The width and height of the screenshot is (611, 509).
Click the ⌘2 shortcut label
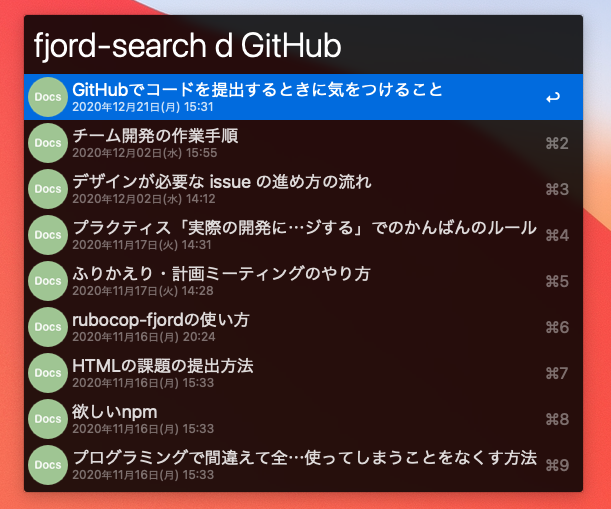[x=557, y=143]
